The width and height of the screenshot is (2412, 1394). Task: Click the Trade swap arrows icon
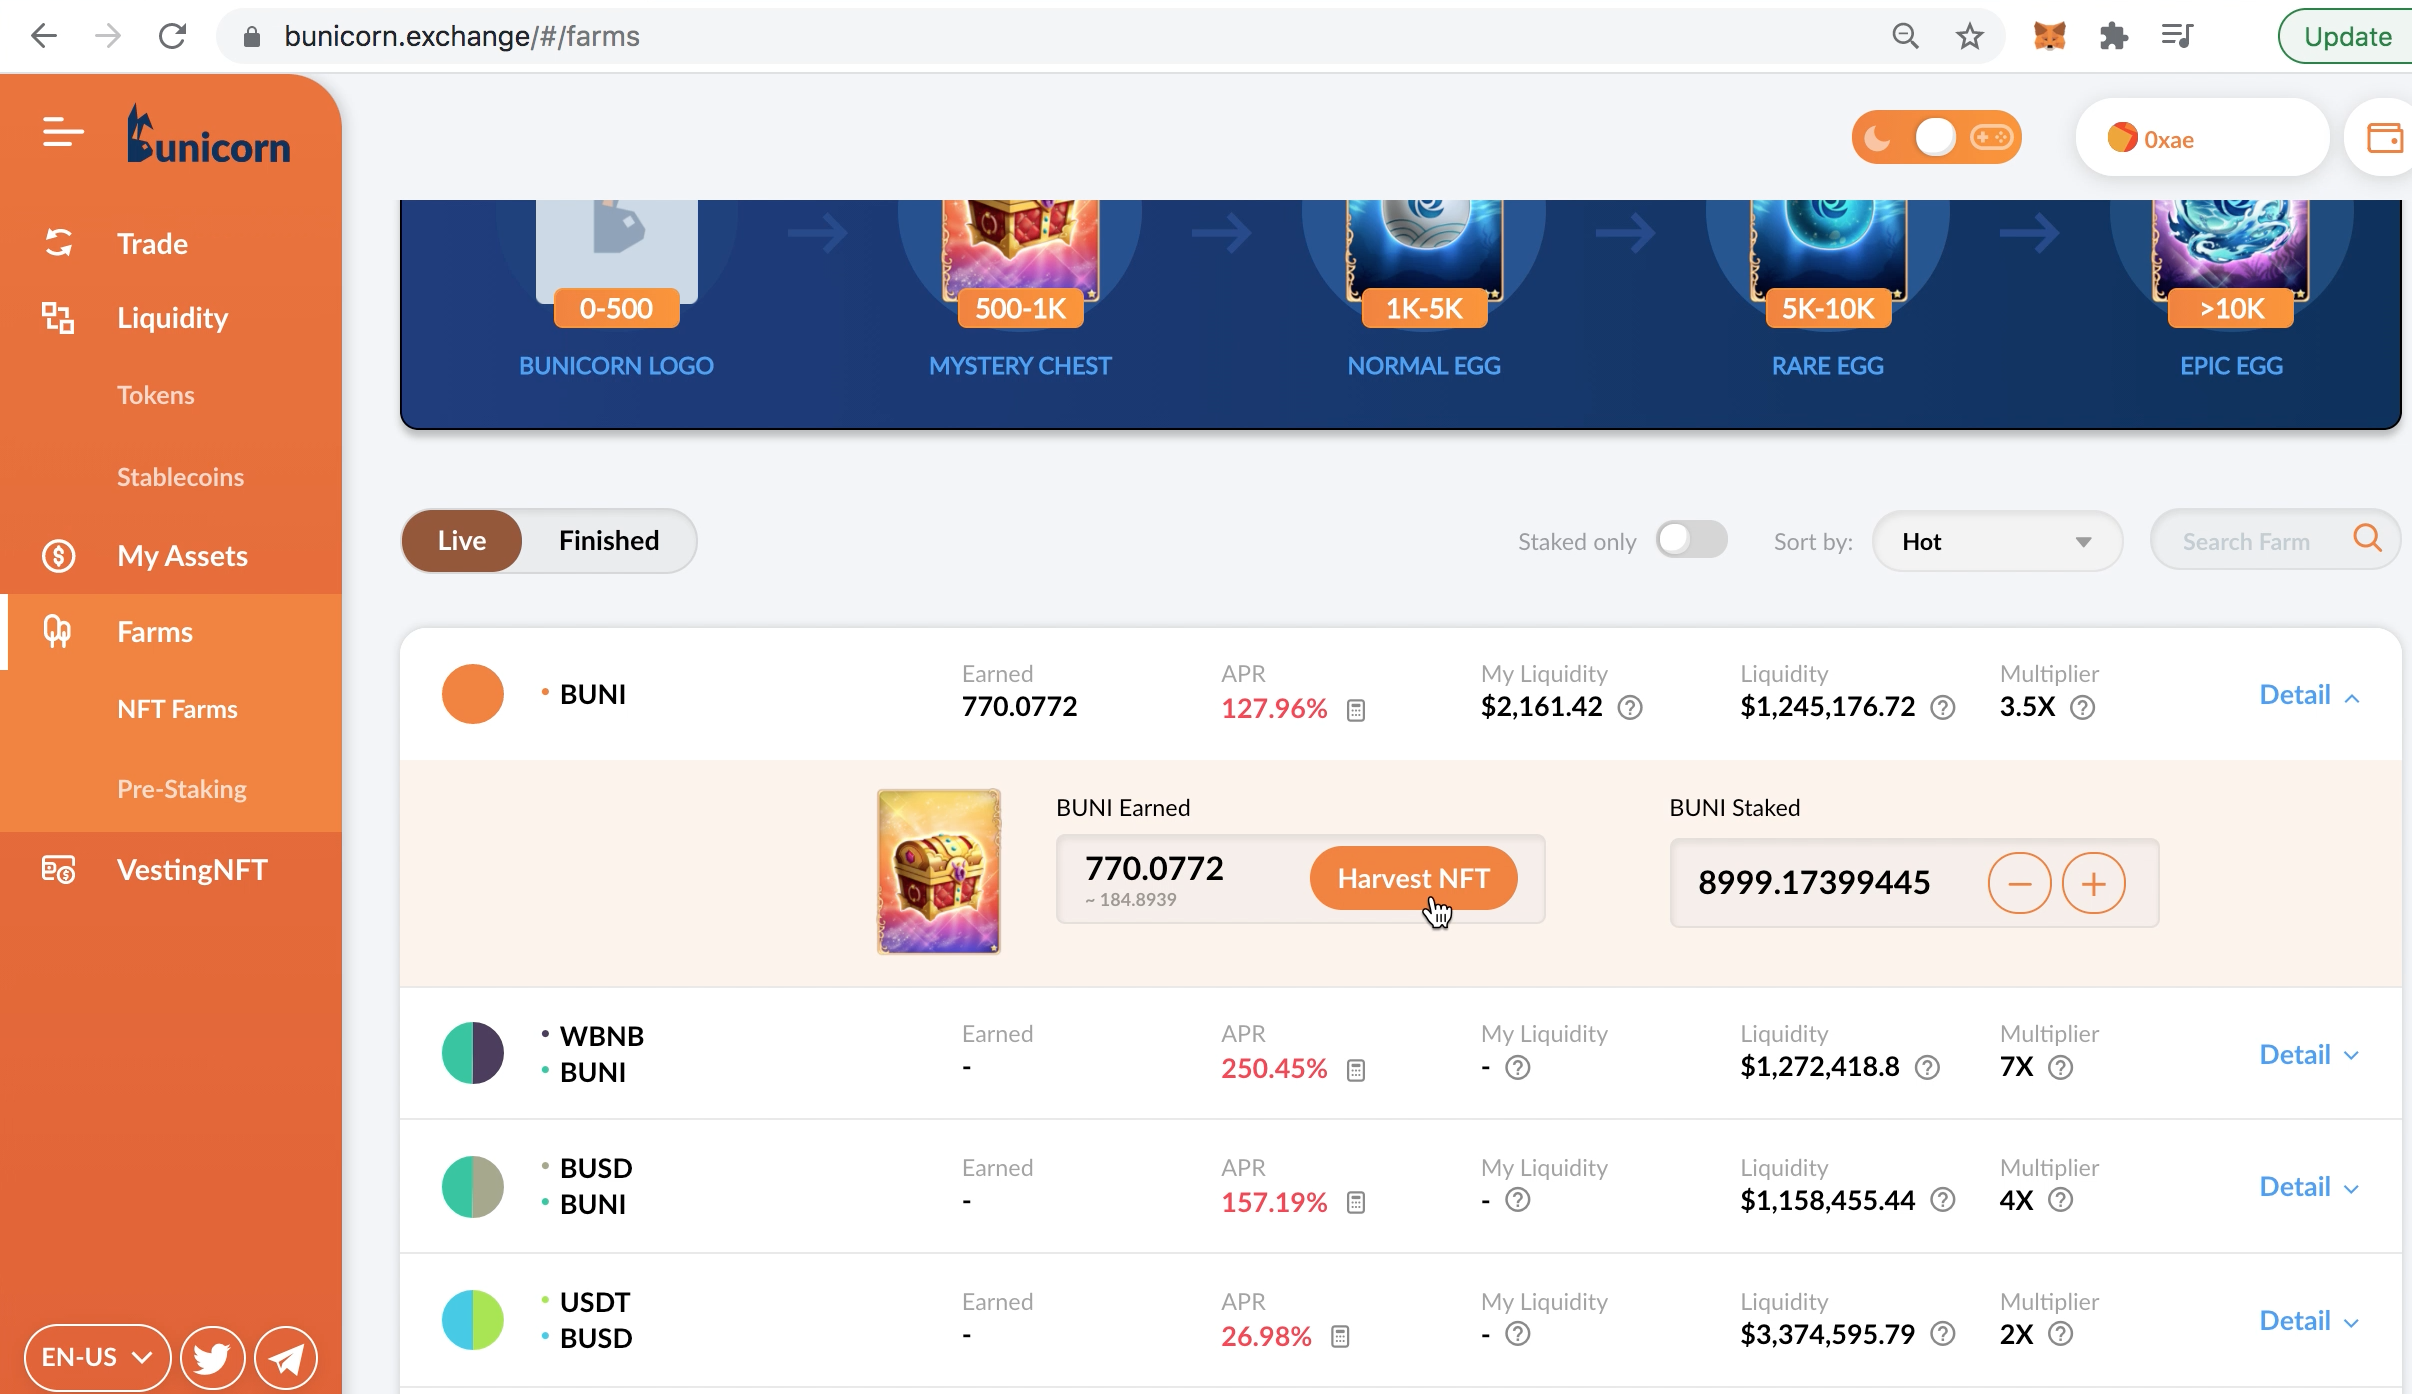click(58, 243)
